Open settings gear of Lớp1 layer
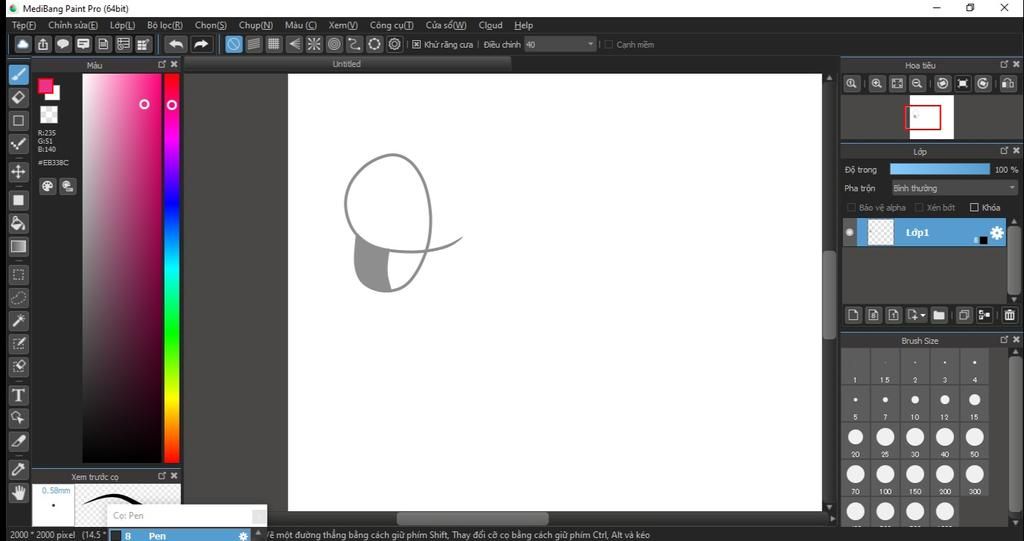 coord(997,233)
